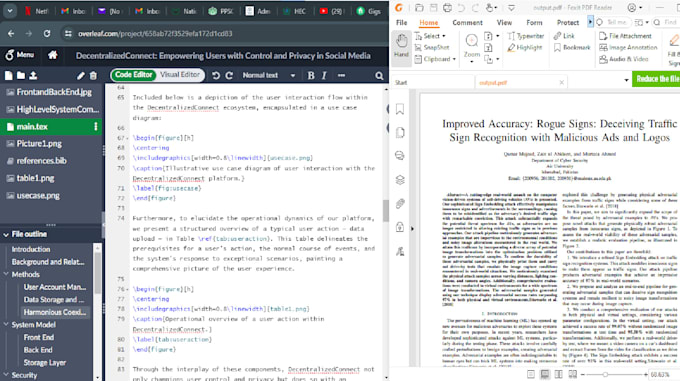
Task: Collapse the Methods outline section
Action: coord(6,274)
